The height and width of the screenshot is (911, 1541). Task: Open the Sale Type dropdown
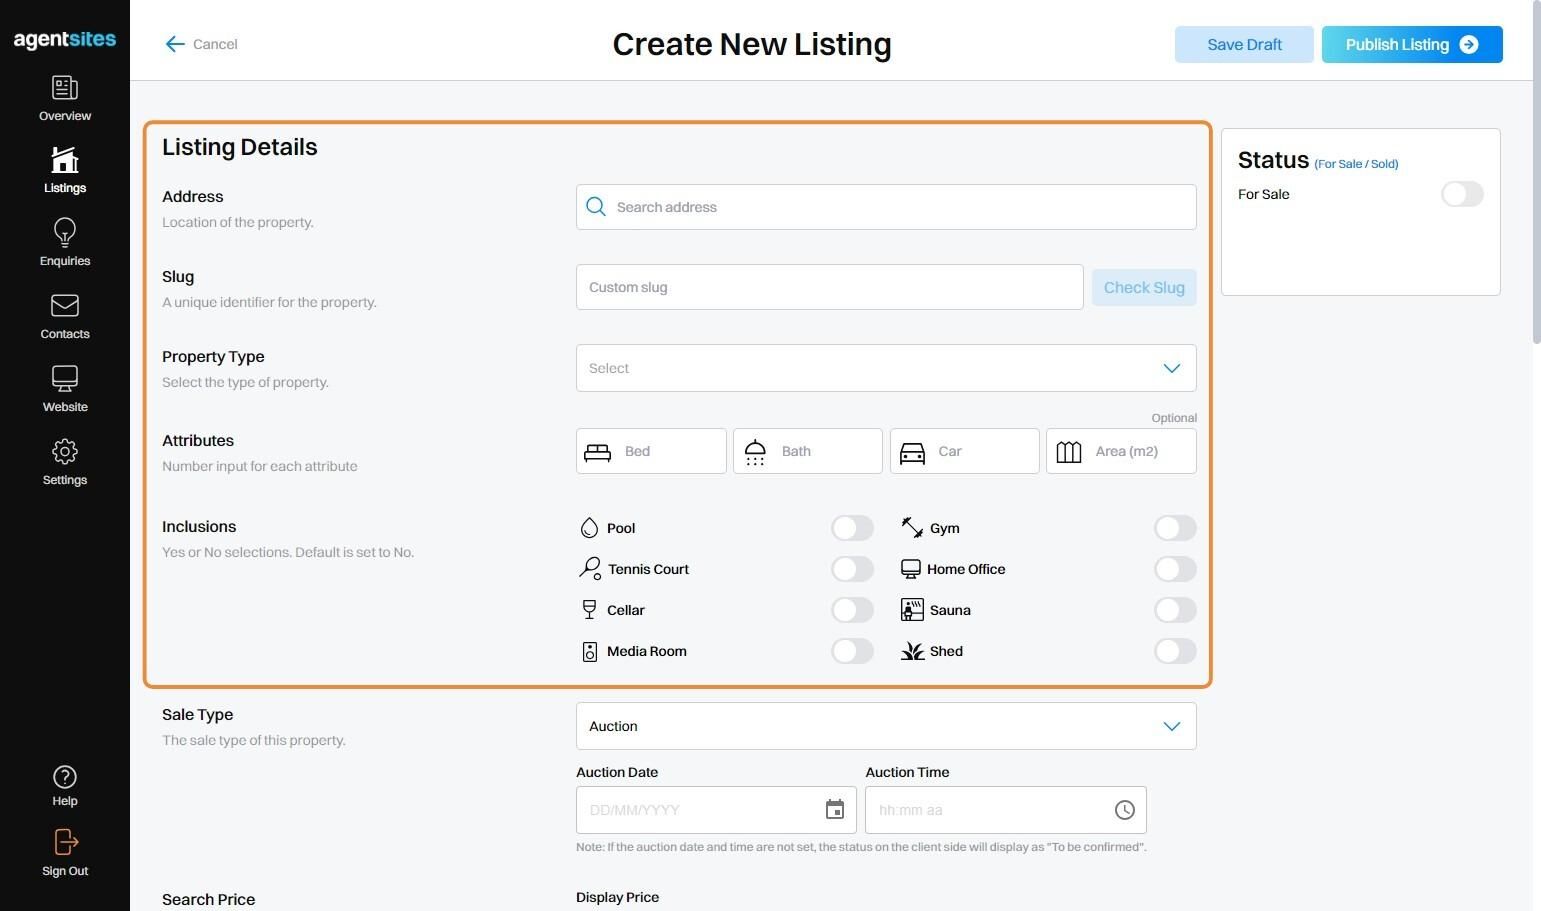pyautogui.click(x=886, y=726)
